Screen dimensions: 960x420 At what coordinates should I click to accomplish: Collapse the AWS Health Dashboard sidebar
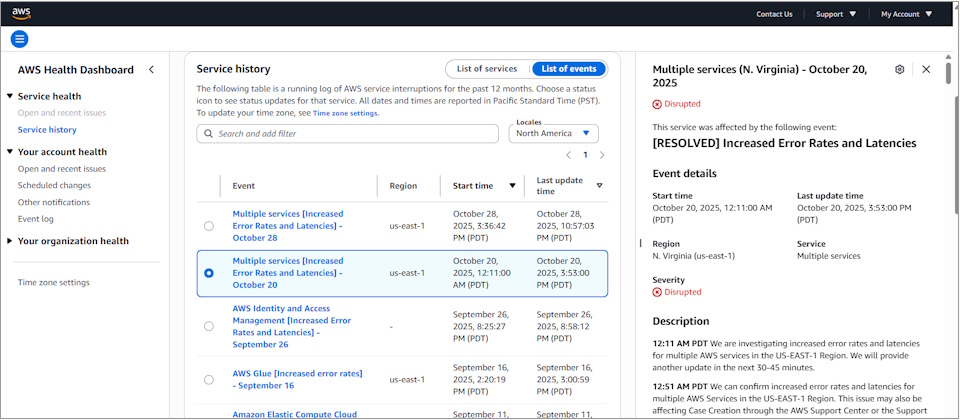click(151, 70)
